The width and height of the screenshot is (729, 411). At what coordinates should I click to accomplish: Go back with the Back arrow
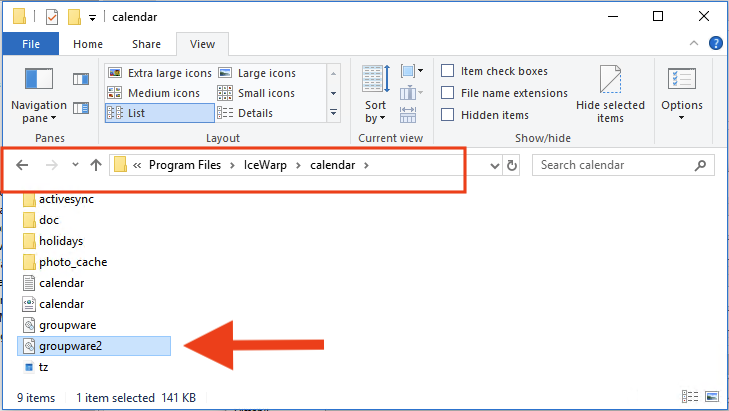(22, 165)
